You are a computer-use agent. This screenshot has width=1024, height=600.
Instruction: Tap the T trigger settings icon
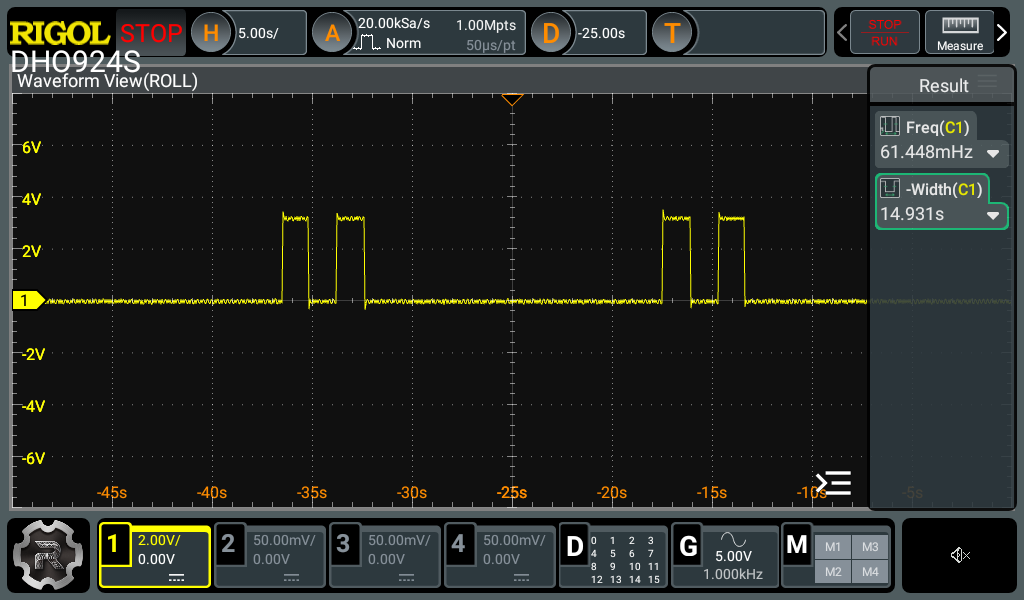672,33
